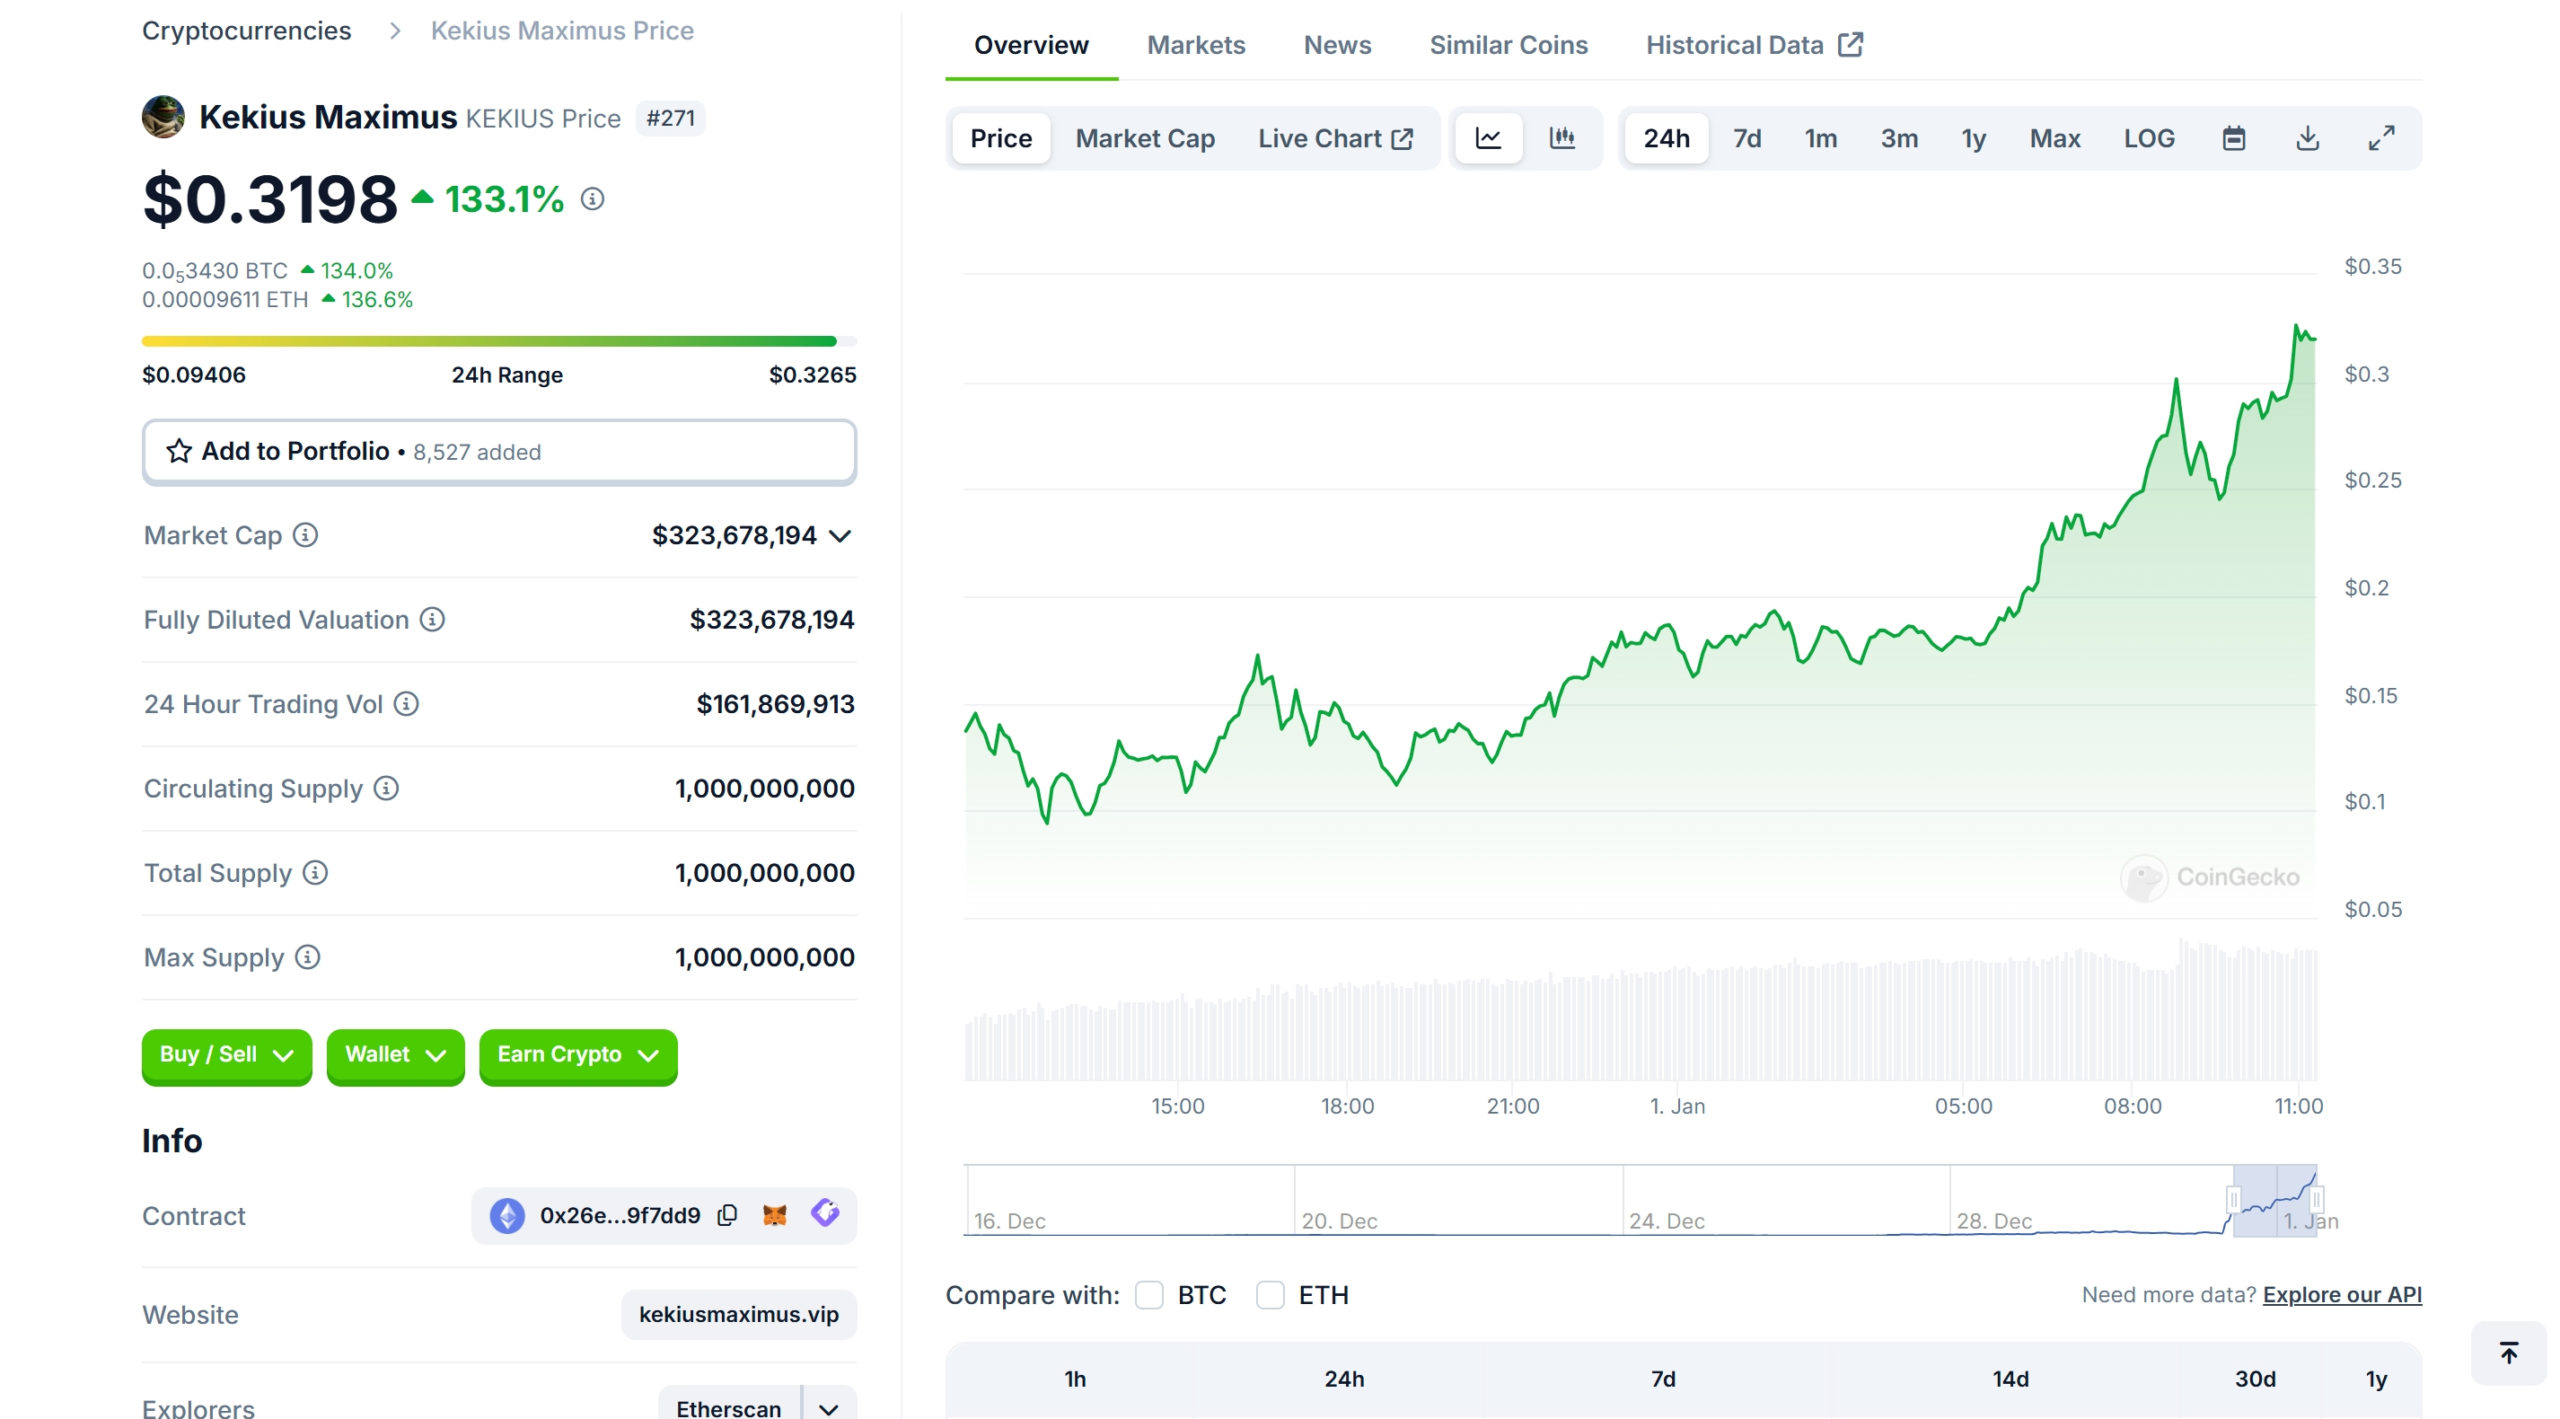The height and width of the screenshot is (1419, 2560).
Task: Open the Live Chart link
Action: pyautogui.click(x=1335, y=138)
